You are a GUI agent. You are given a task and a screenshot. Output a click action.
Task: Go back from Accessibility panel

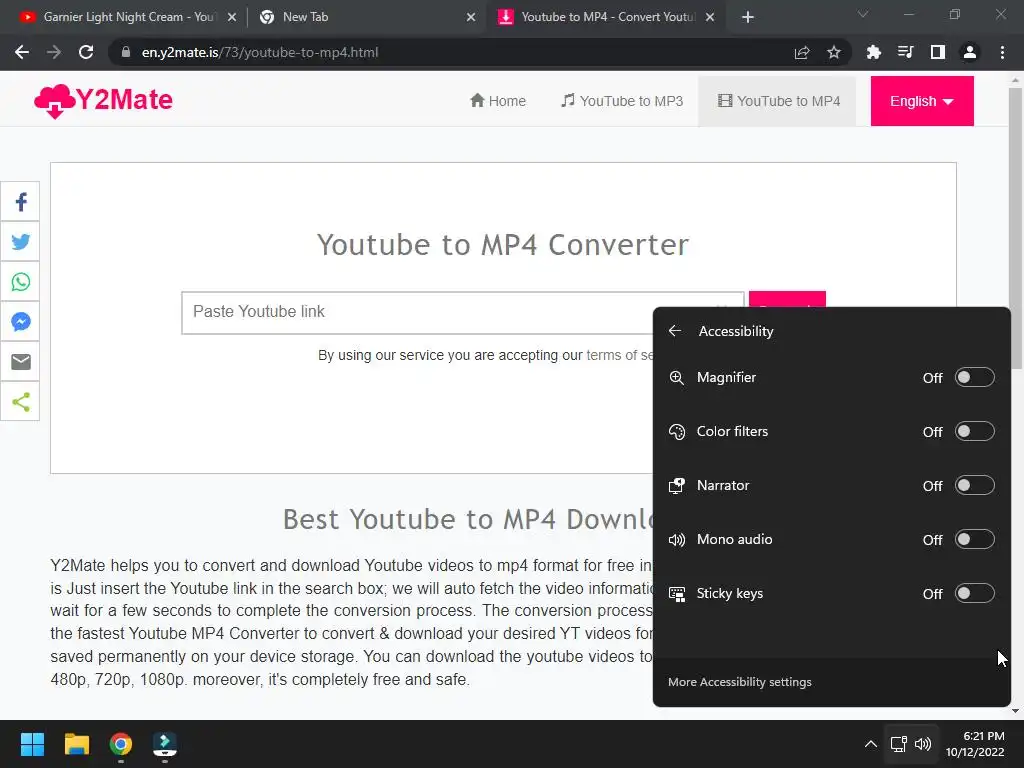coord(675,331)
